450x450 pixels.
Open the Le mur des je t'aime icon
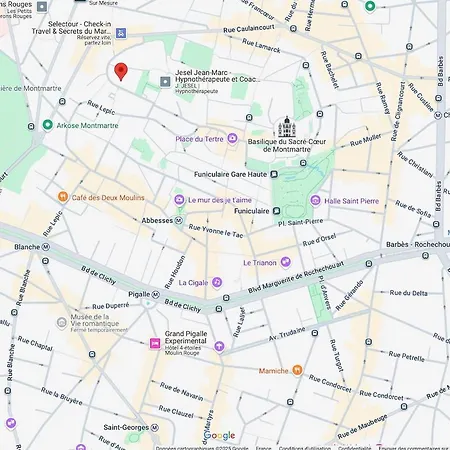[x=179, y=200]
